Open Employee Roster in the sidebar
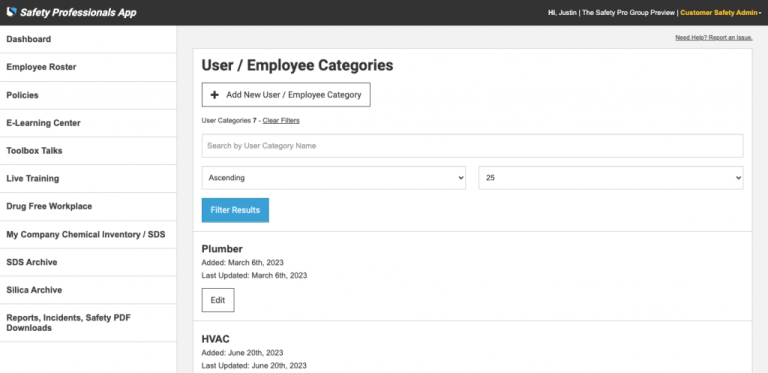This screenshot has width=768, height=373. coord(88,67)
